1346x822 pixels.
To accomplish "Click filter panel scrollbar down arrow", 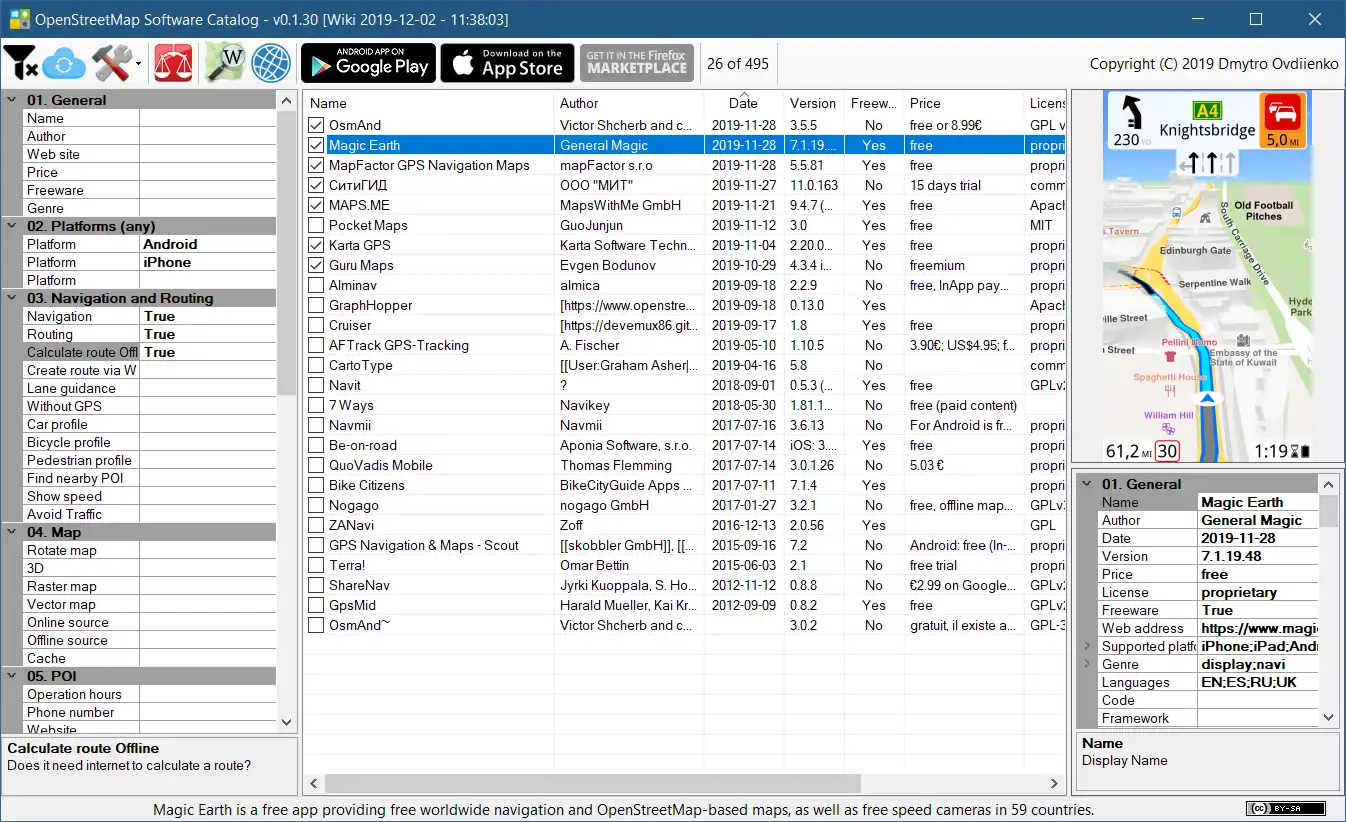I will [x=287, y=722].
